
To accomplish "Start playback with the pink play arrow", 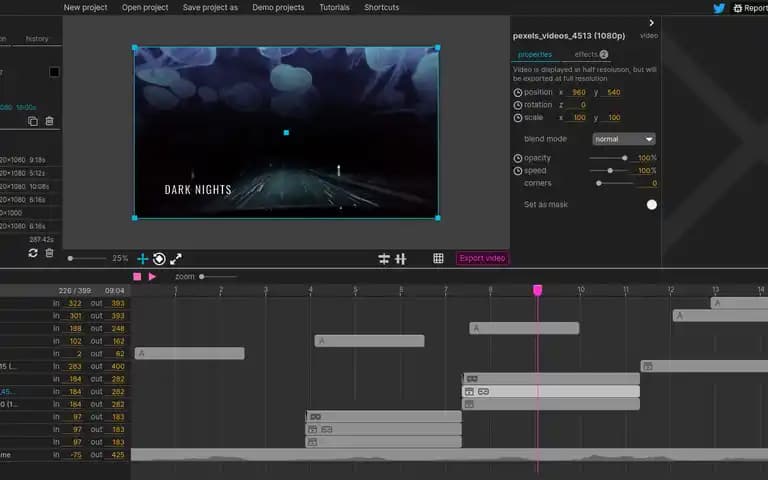I will (x=152, y=277).
